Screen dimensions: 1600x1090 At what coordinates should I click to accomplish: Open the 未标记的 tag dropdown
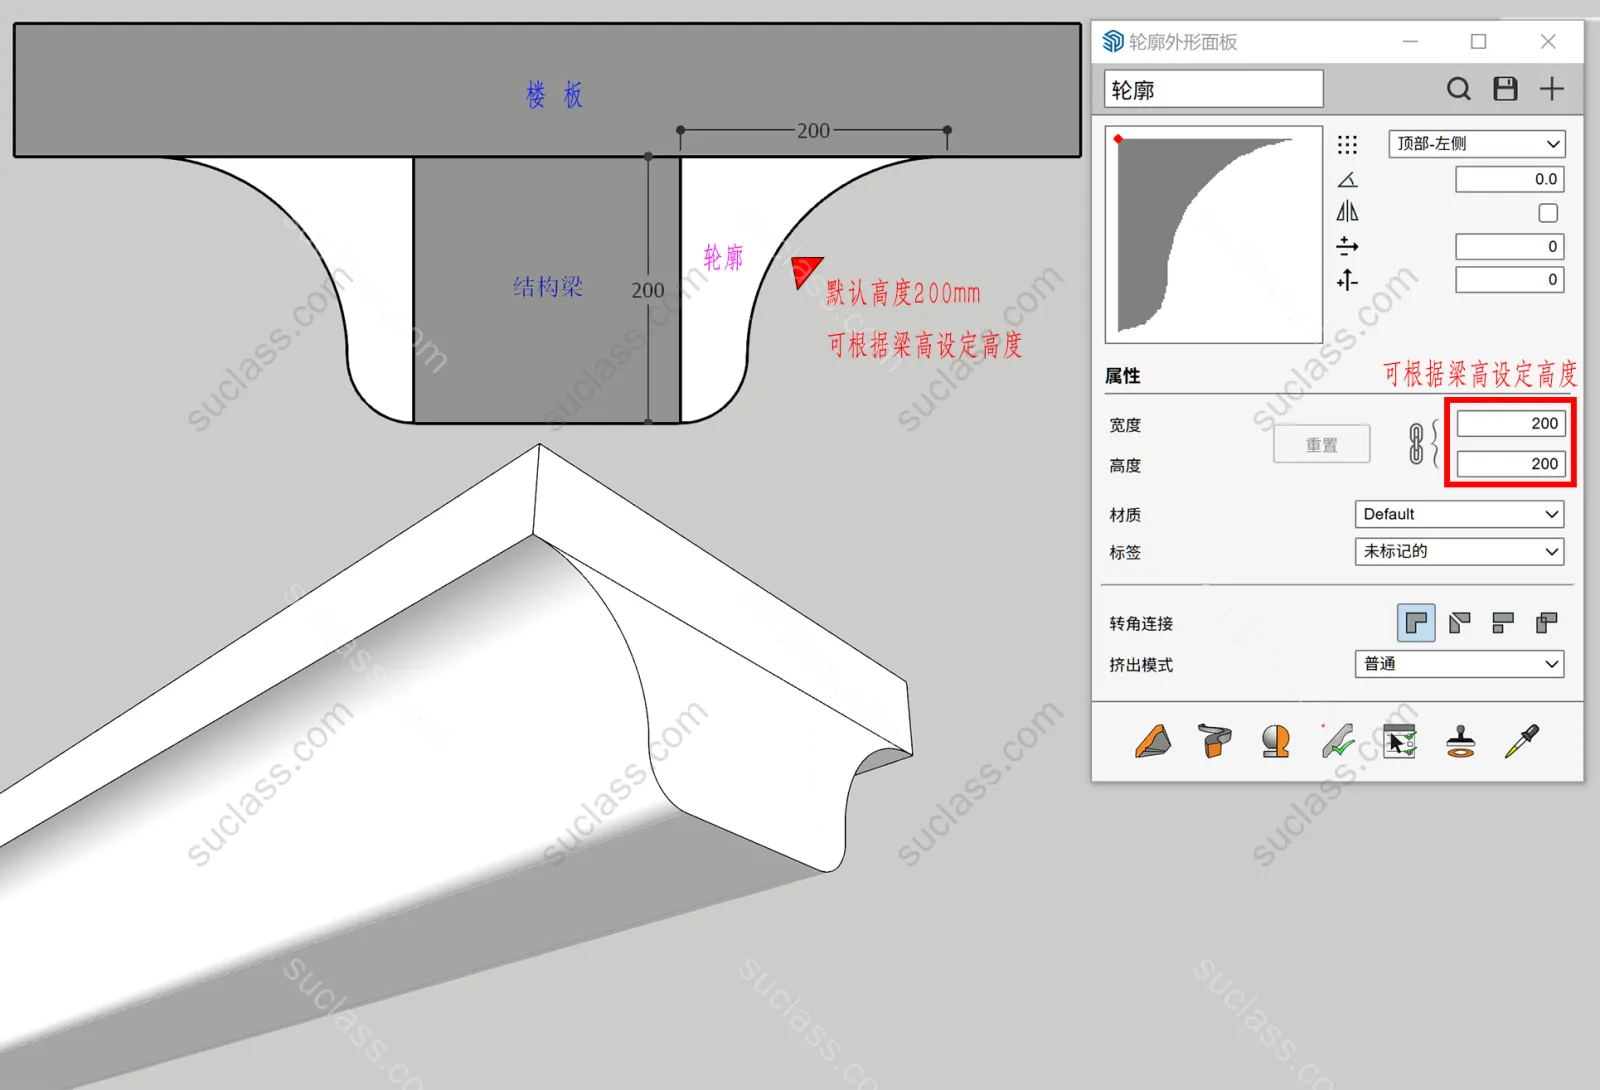(1458, 551)
